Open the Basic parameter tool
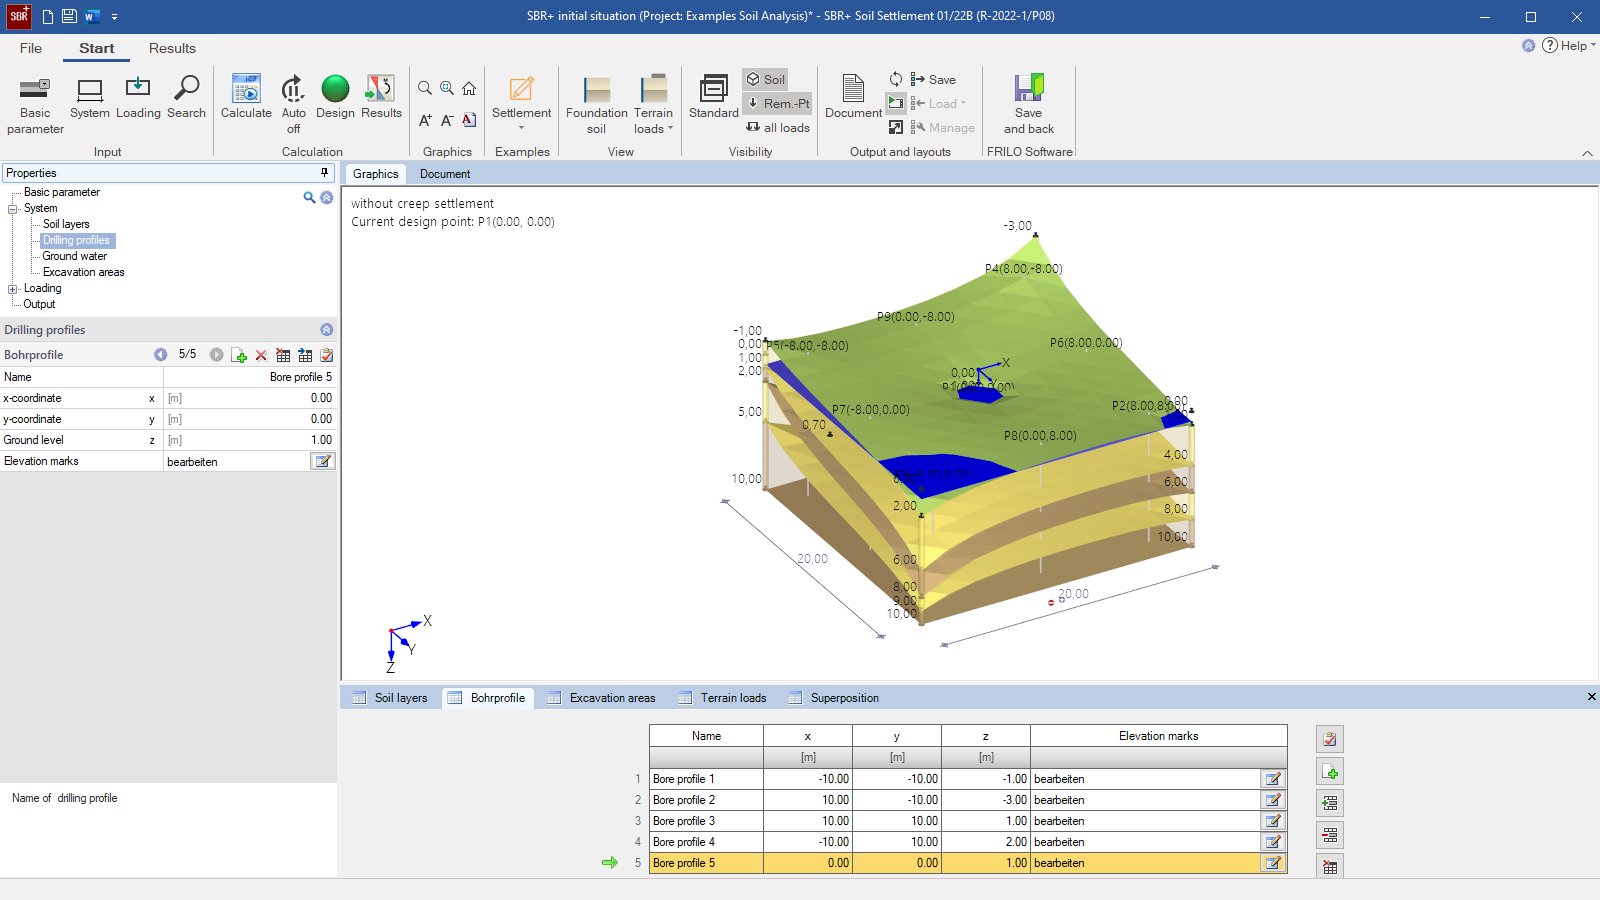1600x900 pixels. (35, 104)
